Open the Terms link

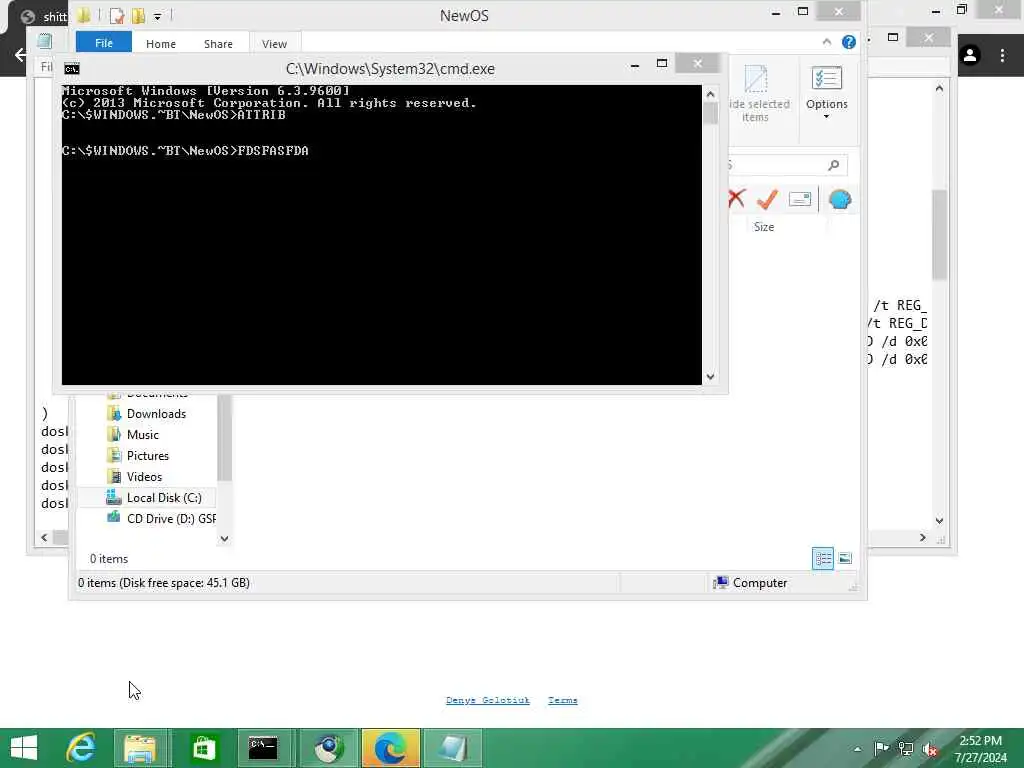[562, 700]
